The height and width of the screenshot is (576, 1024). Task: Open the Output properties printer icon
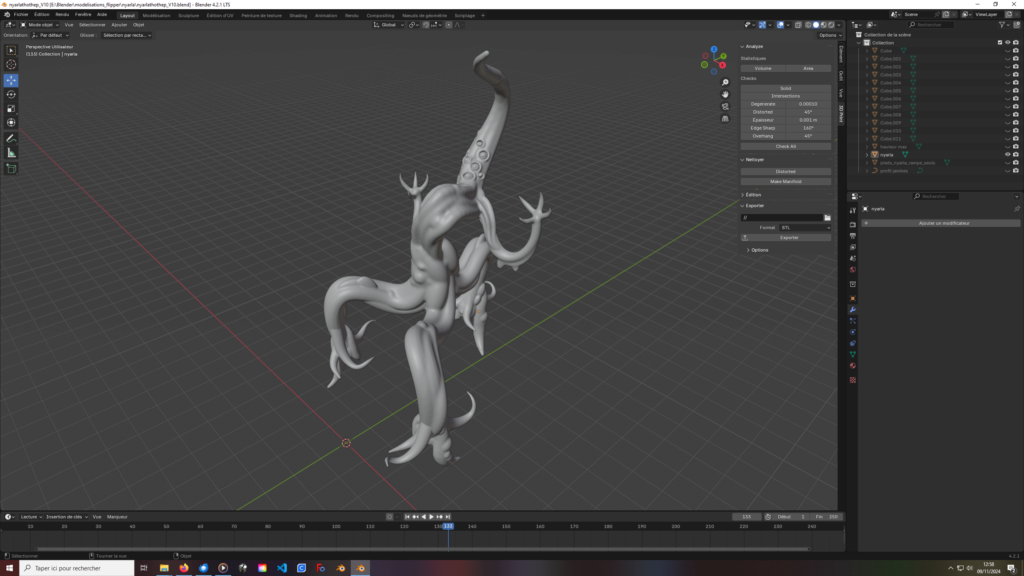point(853,236)
